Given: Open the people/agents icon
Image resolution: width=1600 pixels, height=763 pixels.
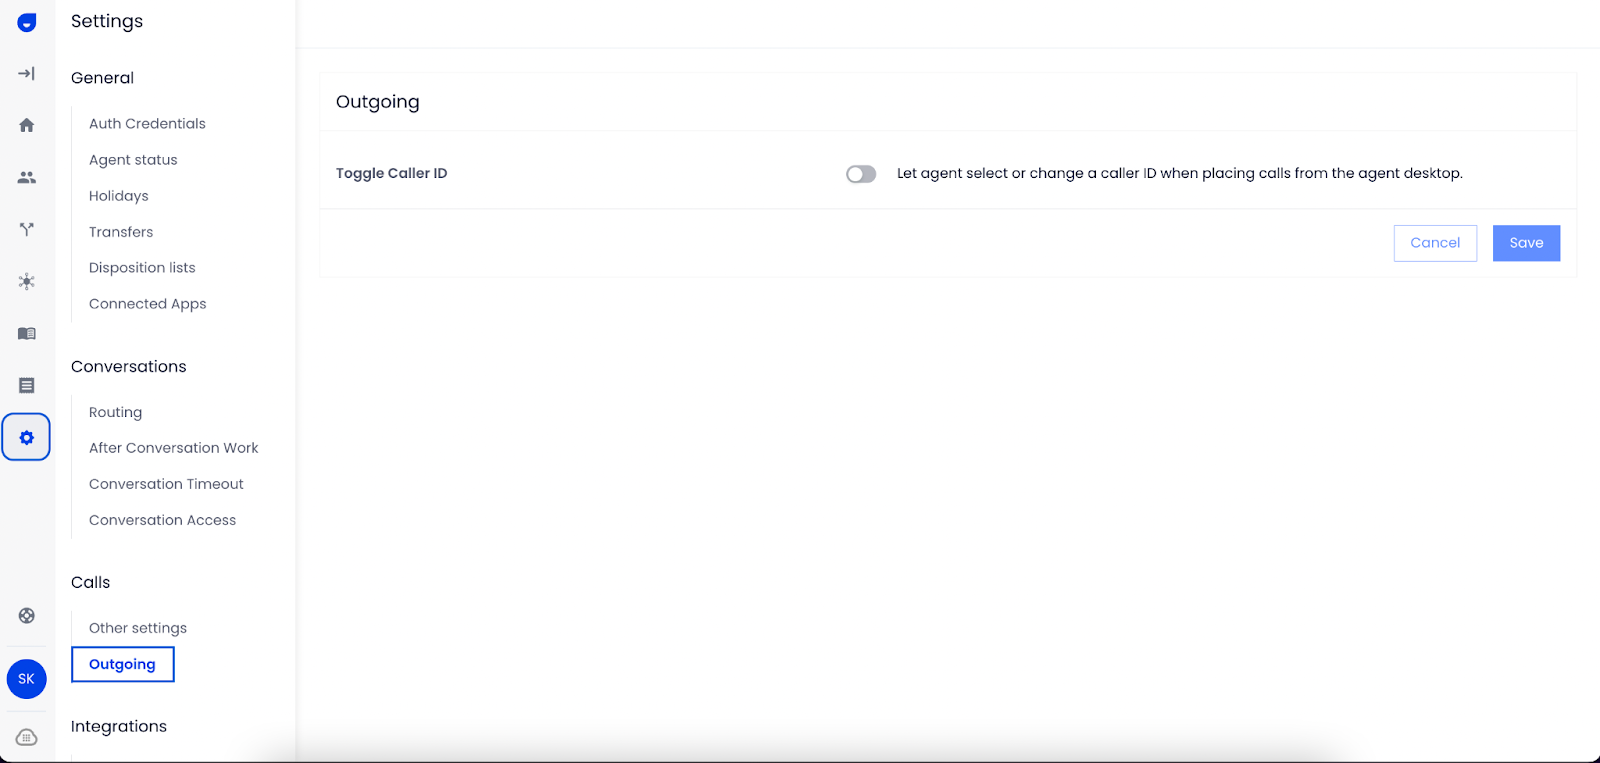Looking at the screenshot, I should point(27,177).
